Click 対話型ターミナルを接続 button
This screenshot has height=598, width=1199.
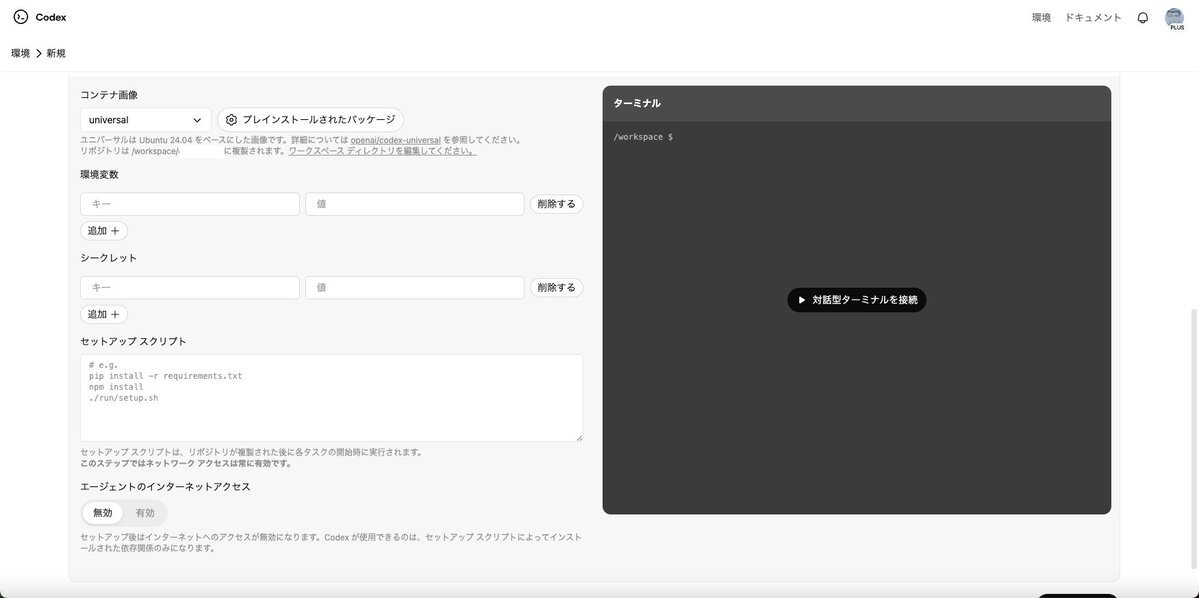[856, 301]
